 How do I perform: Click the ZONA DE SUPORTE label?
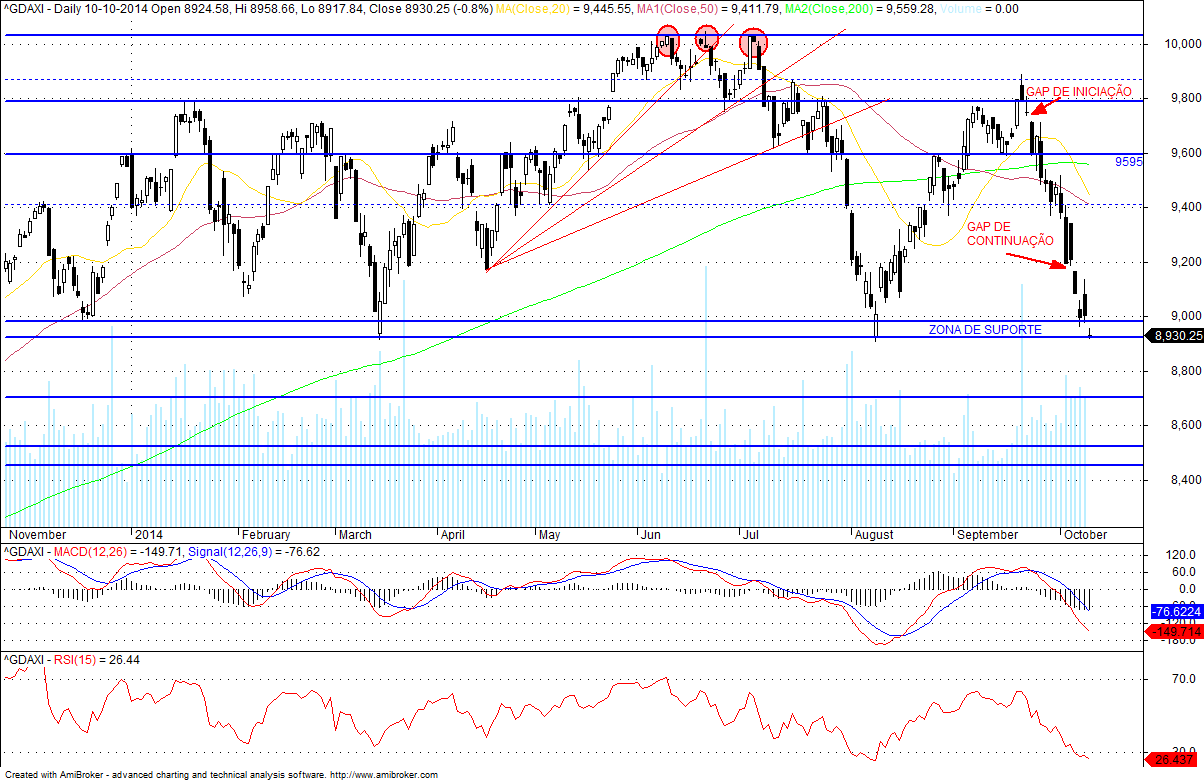[985, 329]
